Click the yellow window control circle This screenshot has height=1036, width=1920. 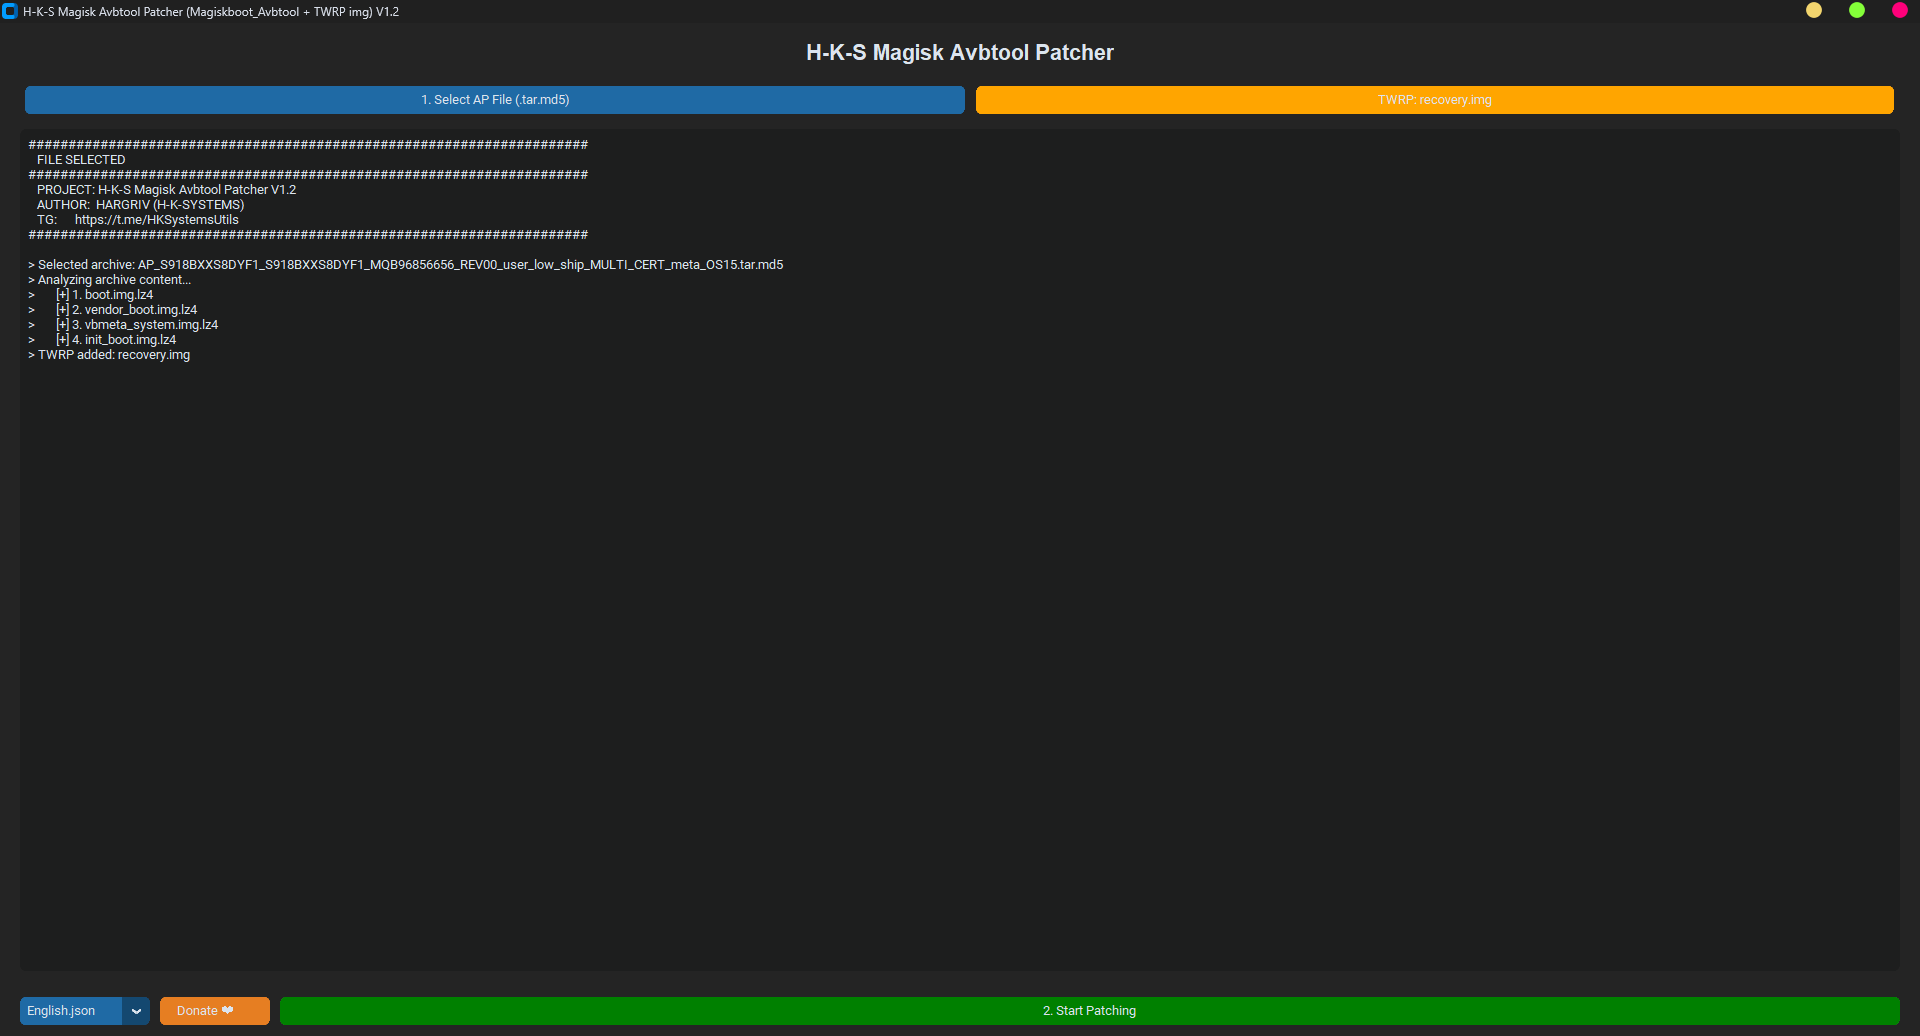pyautogui.click(x=1814, y=11)
